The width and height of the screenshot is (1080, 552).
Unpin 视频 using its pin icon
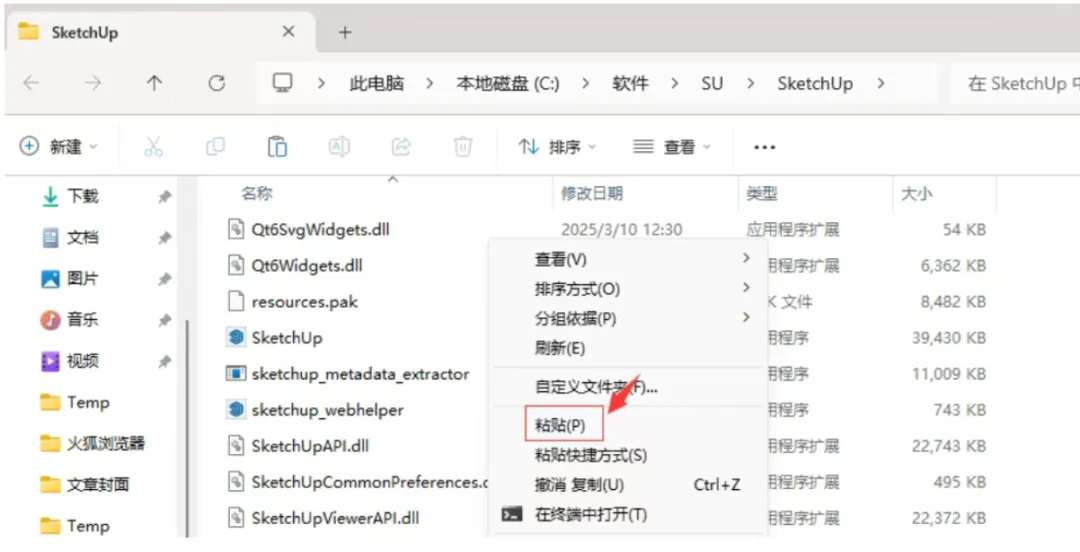tap(165, 362)
